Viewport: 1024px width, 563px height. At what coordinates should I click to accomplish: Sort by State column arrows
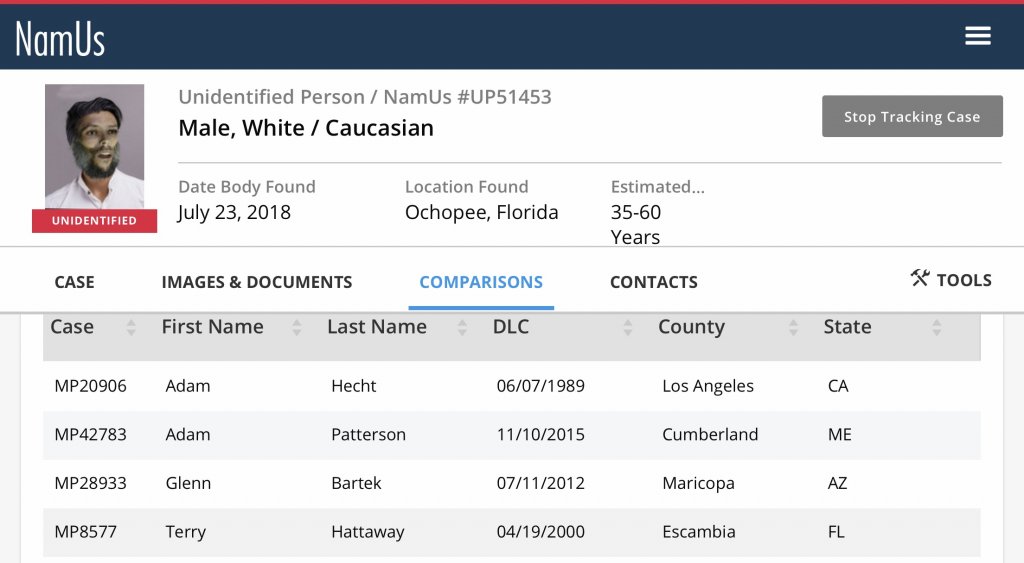(x=936, y=327)
